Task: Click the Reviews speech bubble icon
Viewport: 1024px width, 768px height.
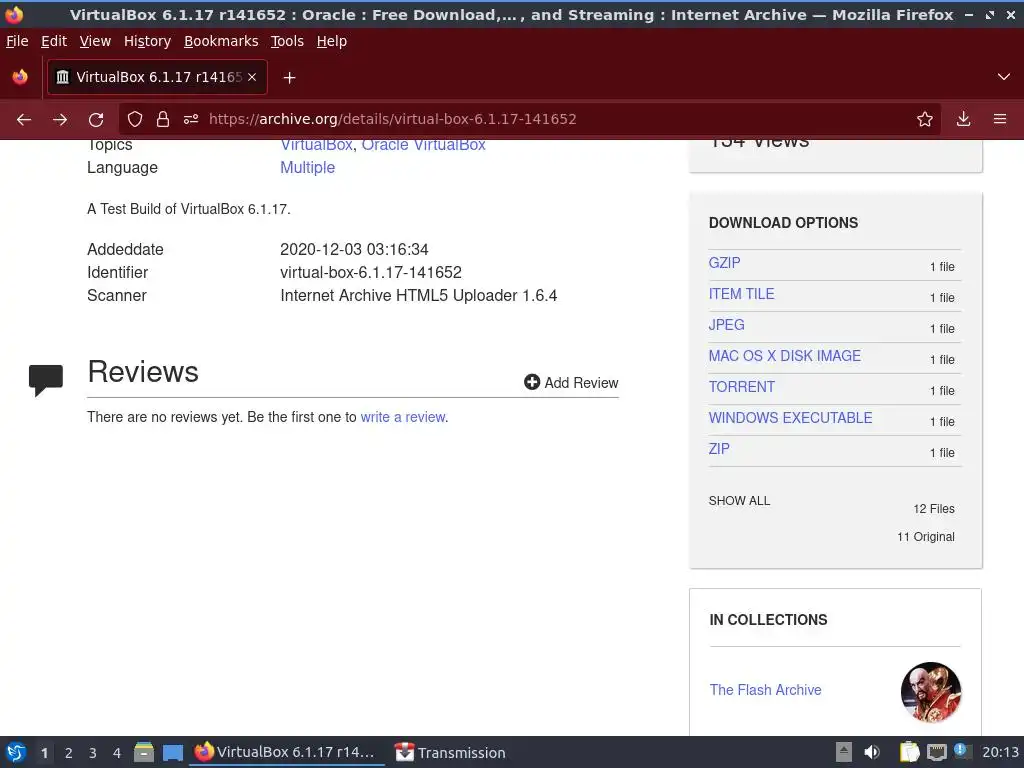Action: click(46, 380)
